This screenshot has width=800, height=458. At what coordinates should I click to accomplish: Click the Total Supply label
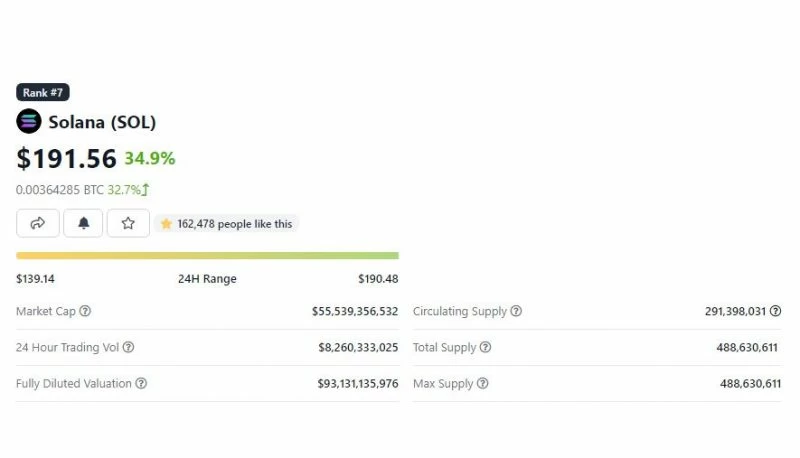[444, 347]
